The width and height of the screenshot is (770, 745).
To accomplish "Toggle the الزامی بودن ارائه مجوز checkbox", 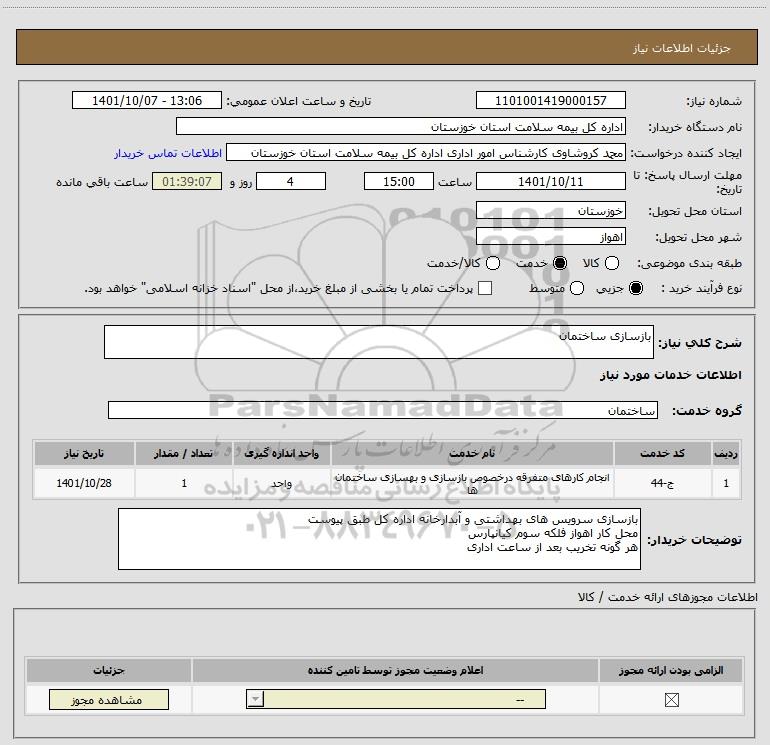I will [671, 700].
